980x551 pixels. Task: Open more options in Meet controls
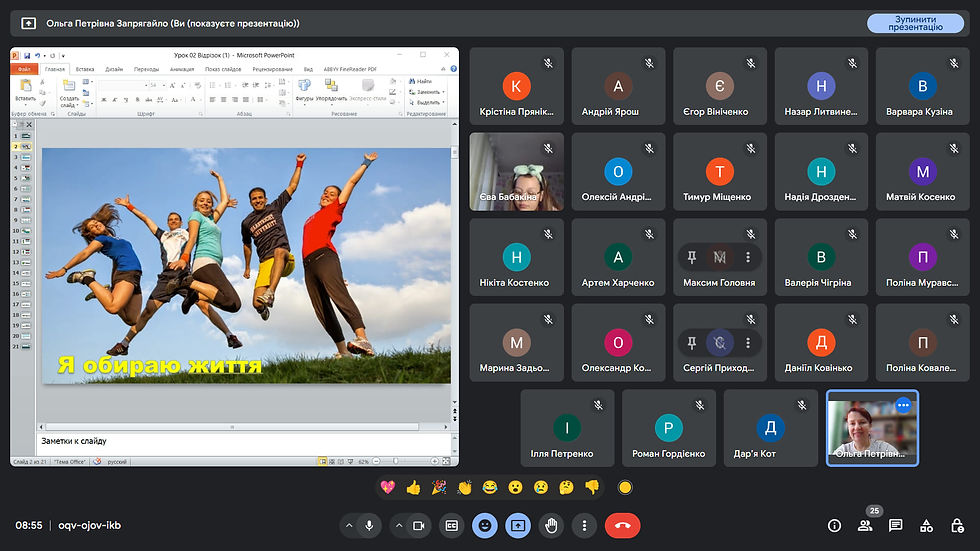pos(584,526)
